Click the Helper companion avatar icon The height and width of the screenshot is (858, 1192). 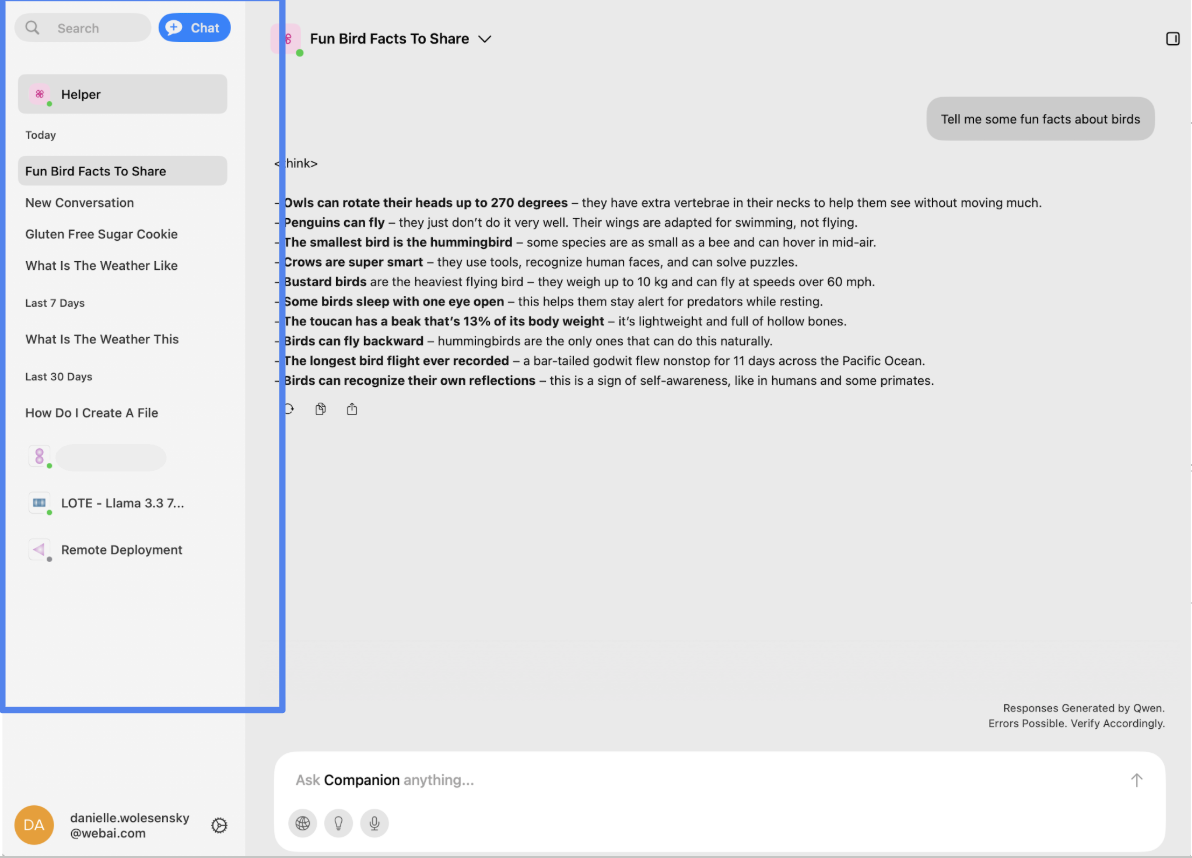tap(40, 94)
